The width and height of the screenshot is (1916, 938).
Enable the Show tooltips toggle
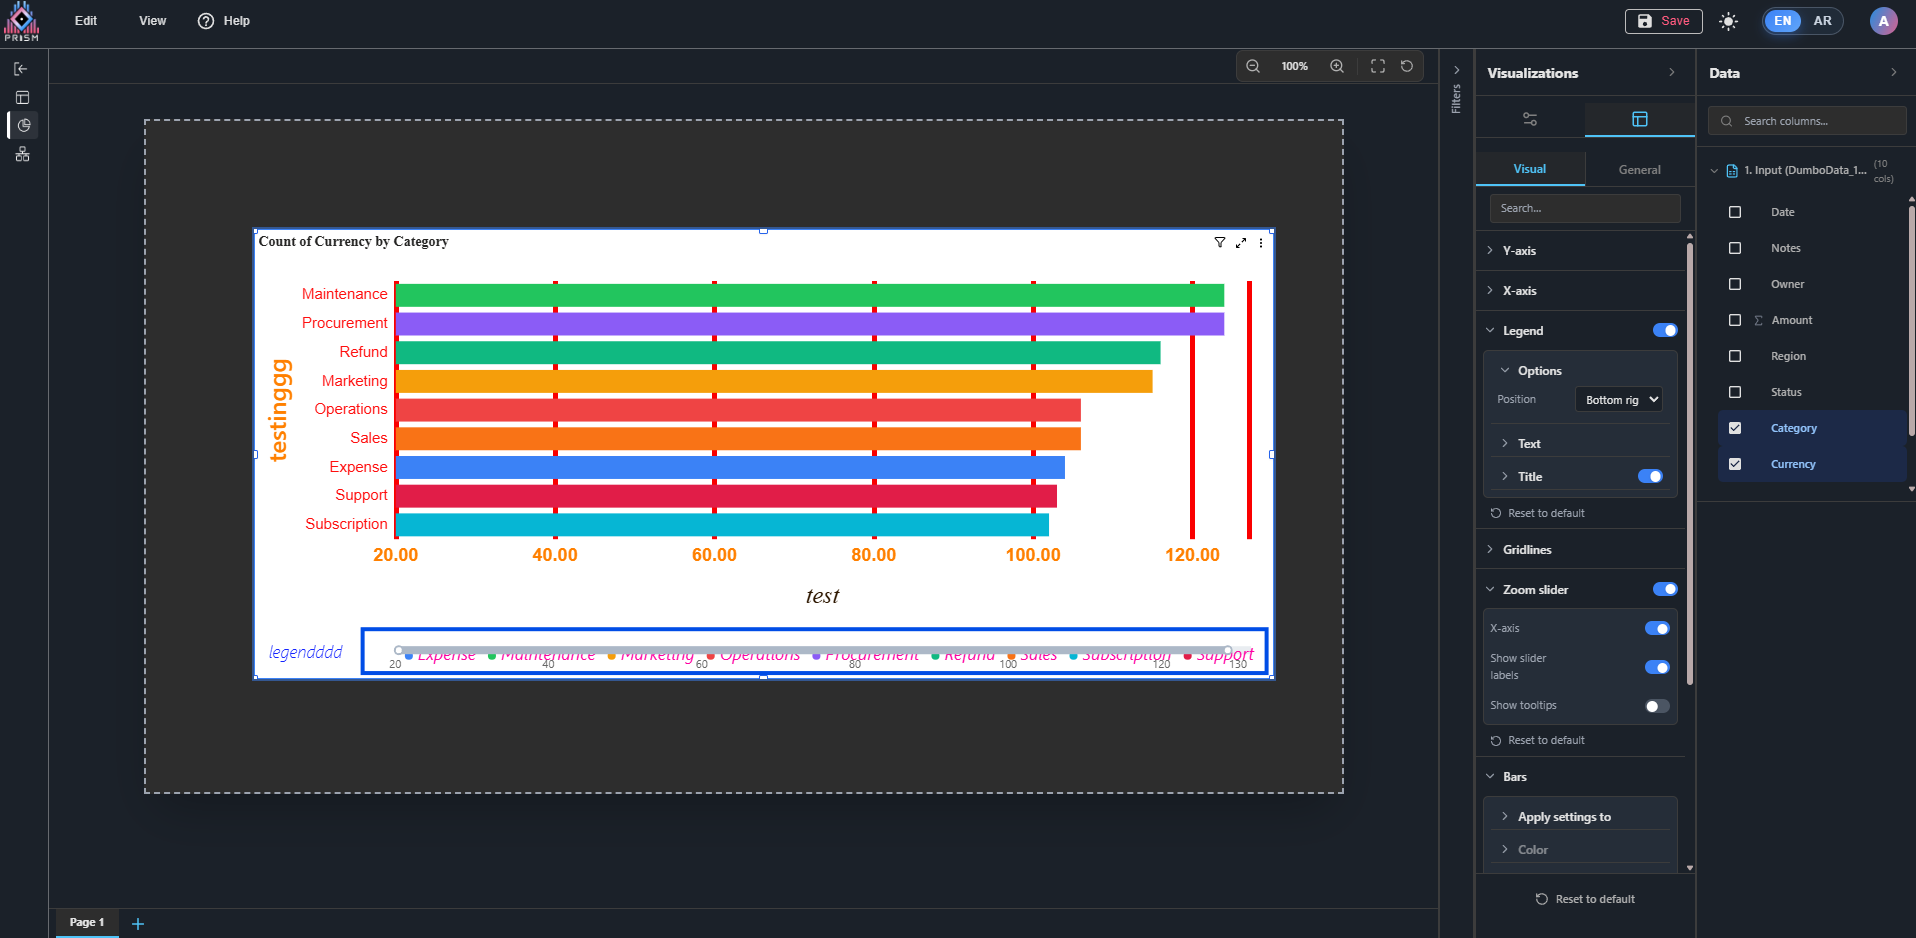[x=1656, y=706]
